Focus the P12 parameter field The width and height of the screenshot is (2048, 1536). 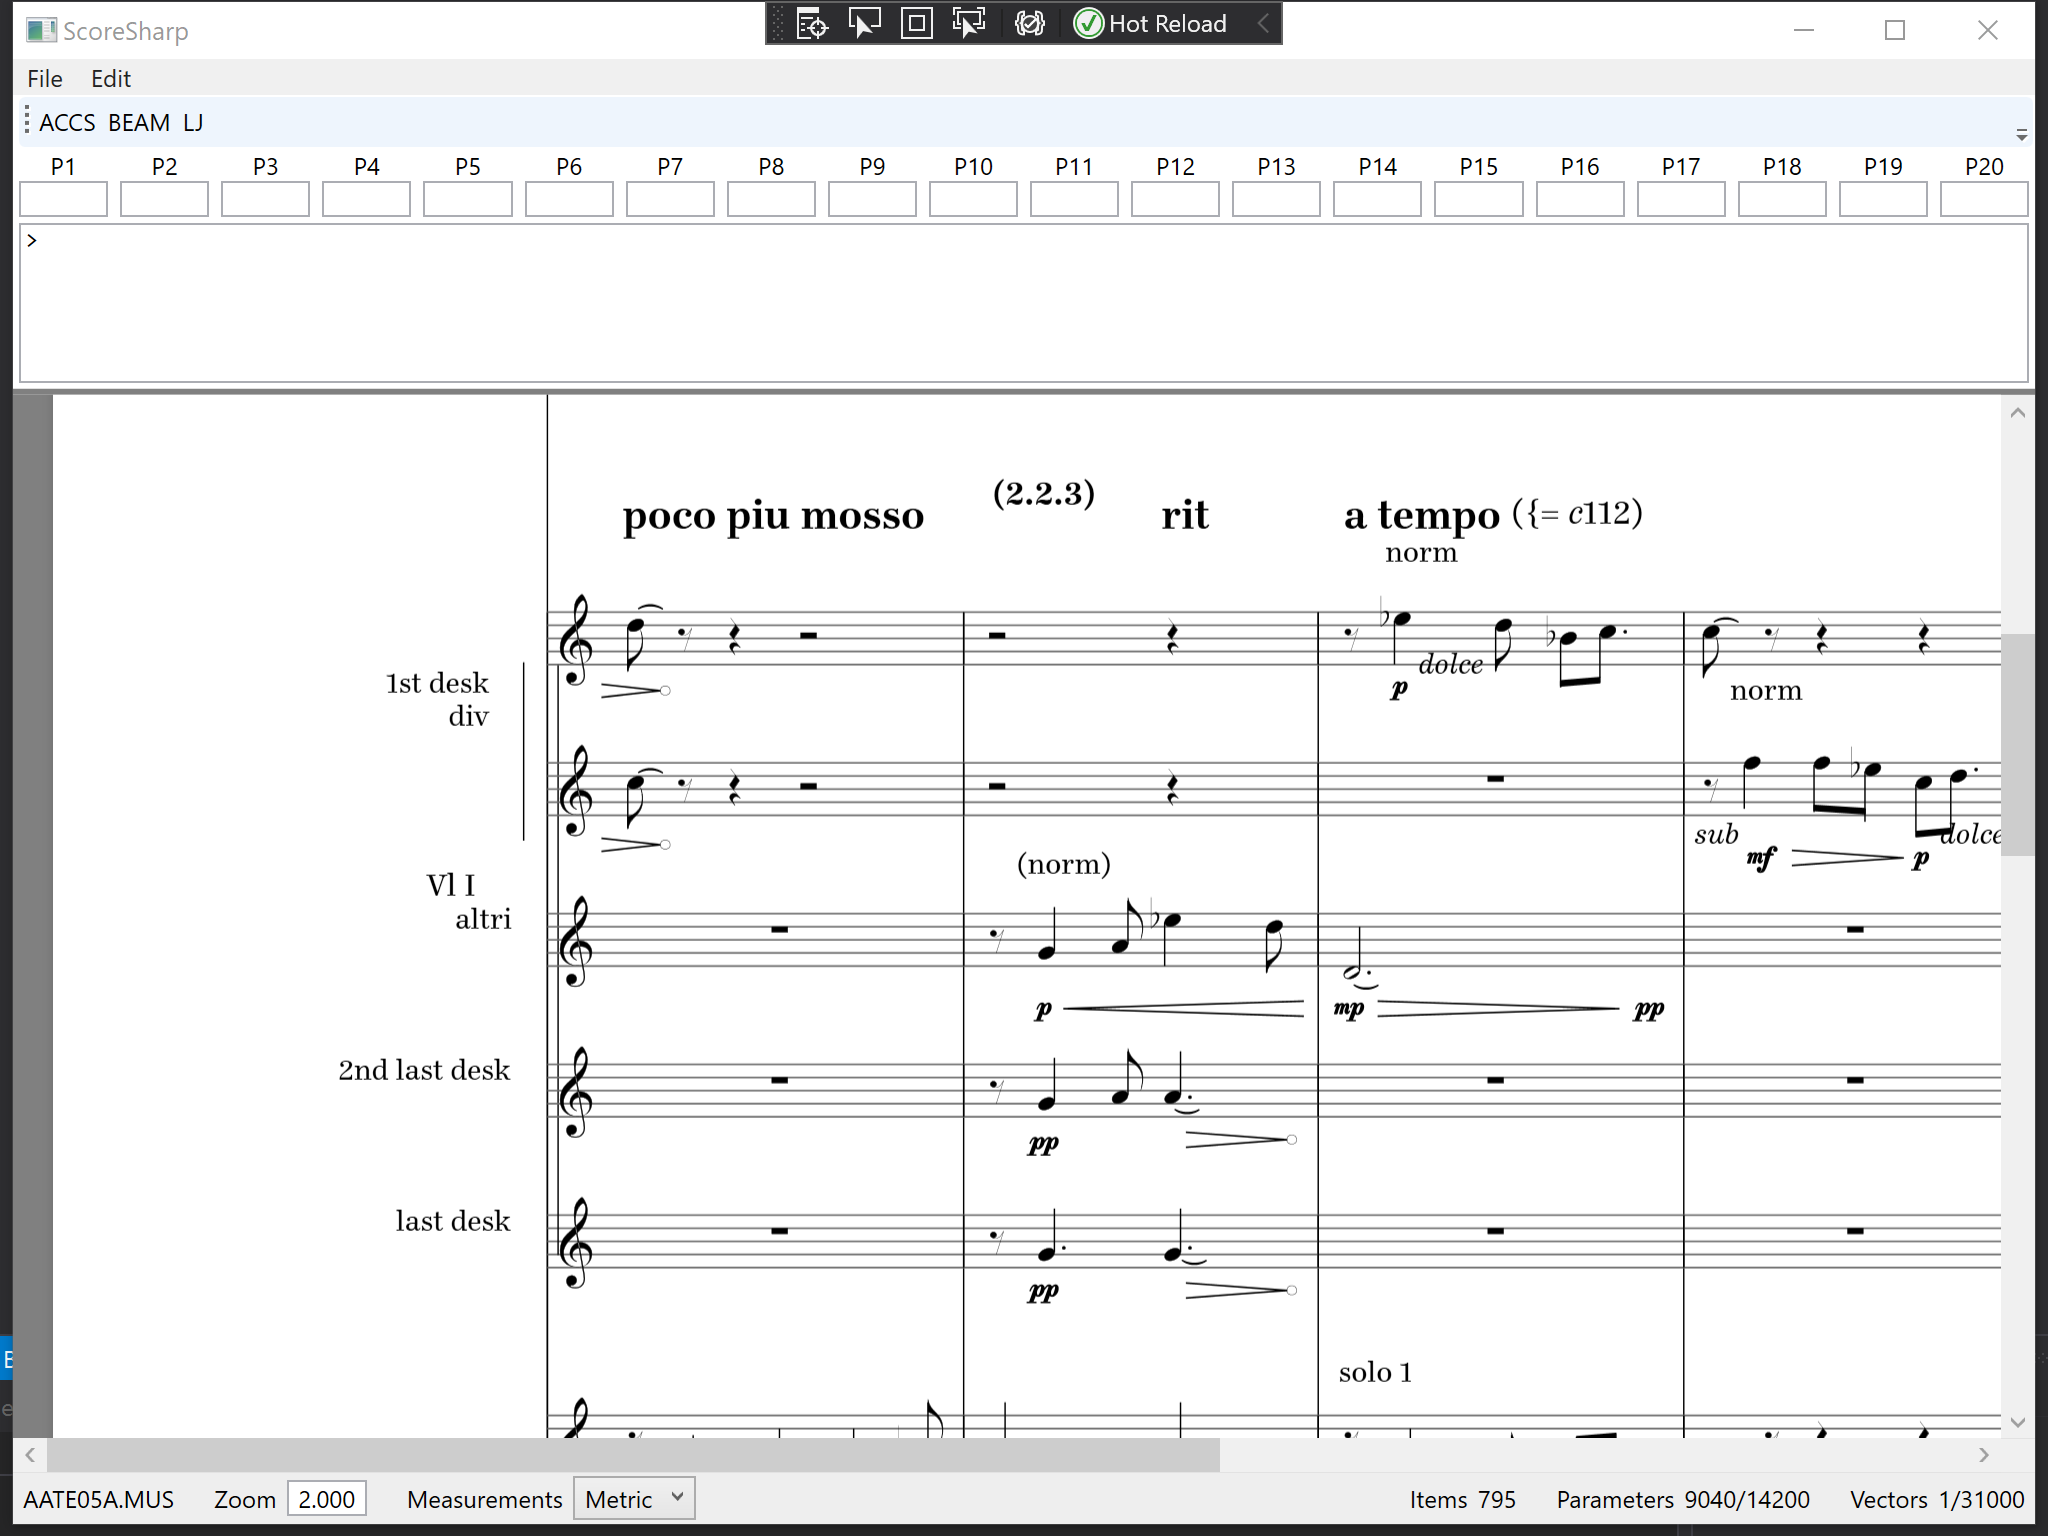[x=1175, y=198]
